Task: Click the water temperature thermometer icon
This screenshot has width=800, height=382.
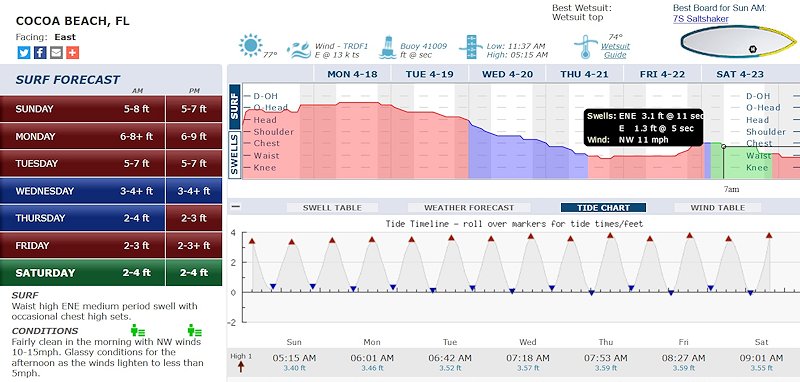Action: coord(585,47)
